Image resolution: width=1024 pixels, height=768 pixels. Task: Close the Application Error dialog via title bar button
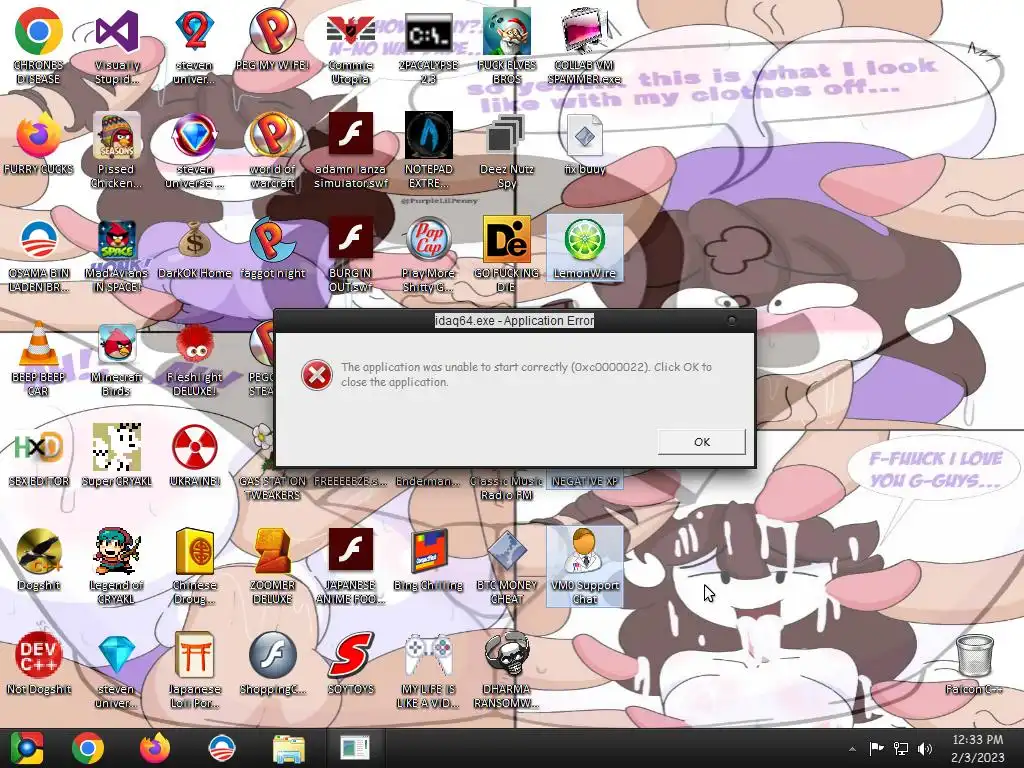[x=731, y=320]
